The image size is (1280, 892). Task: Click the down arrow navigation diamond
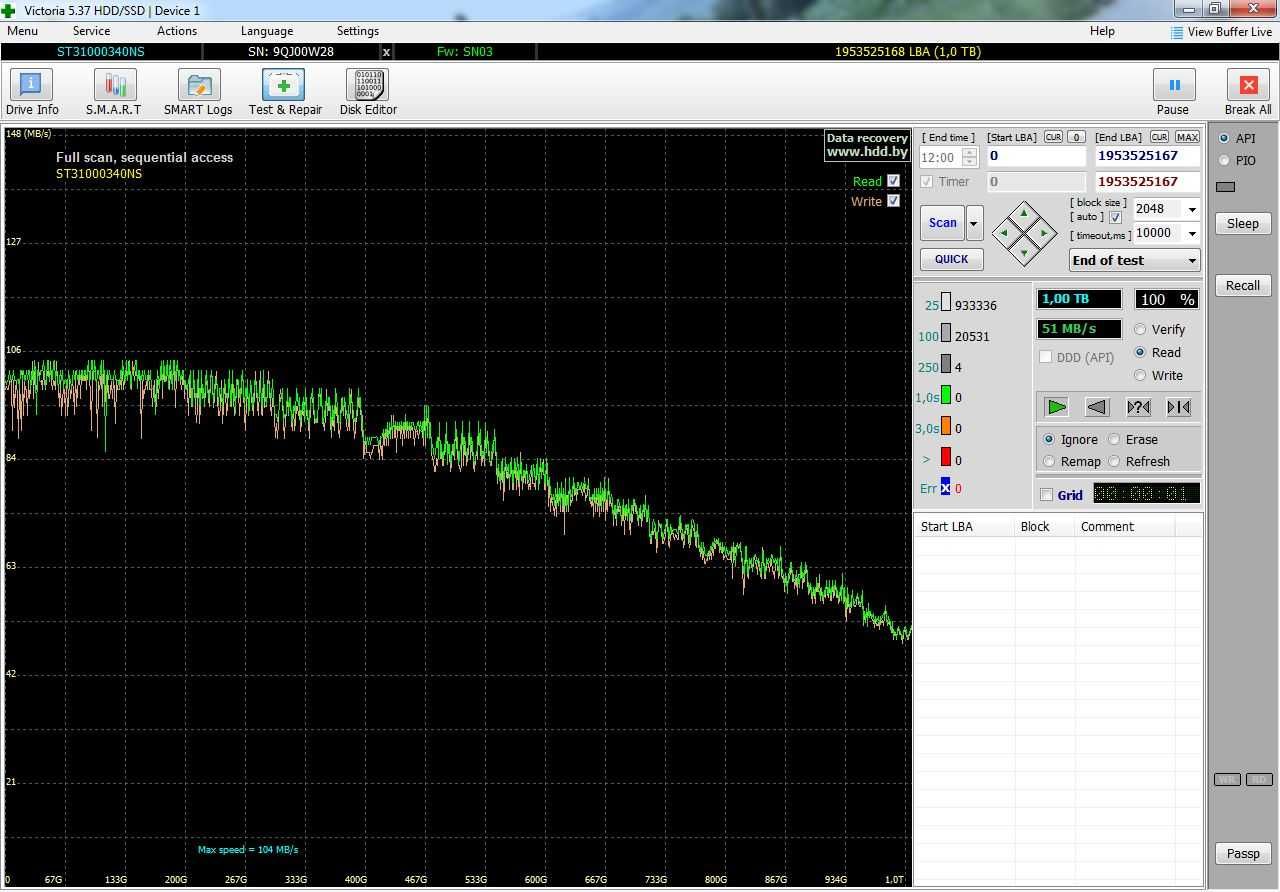(x=1024, y=253)
